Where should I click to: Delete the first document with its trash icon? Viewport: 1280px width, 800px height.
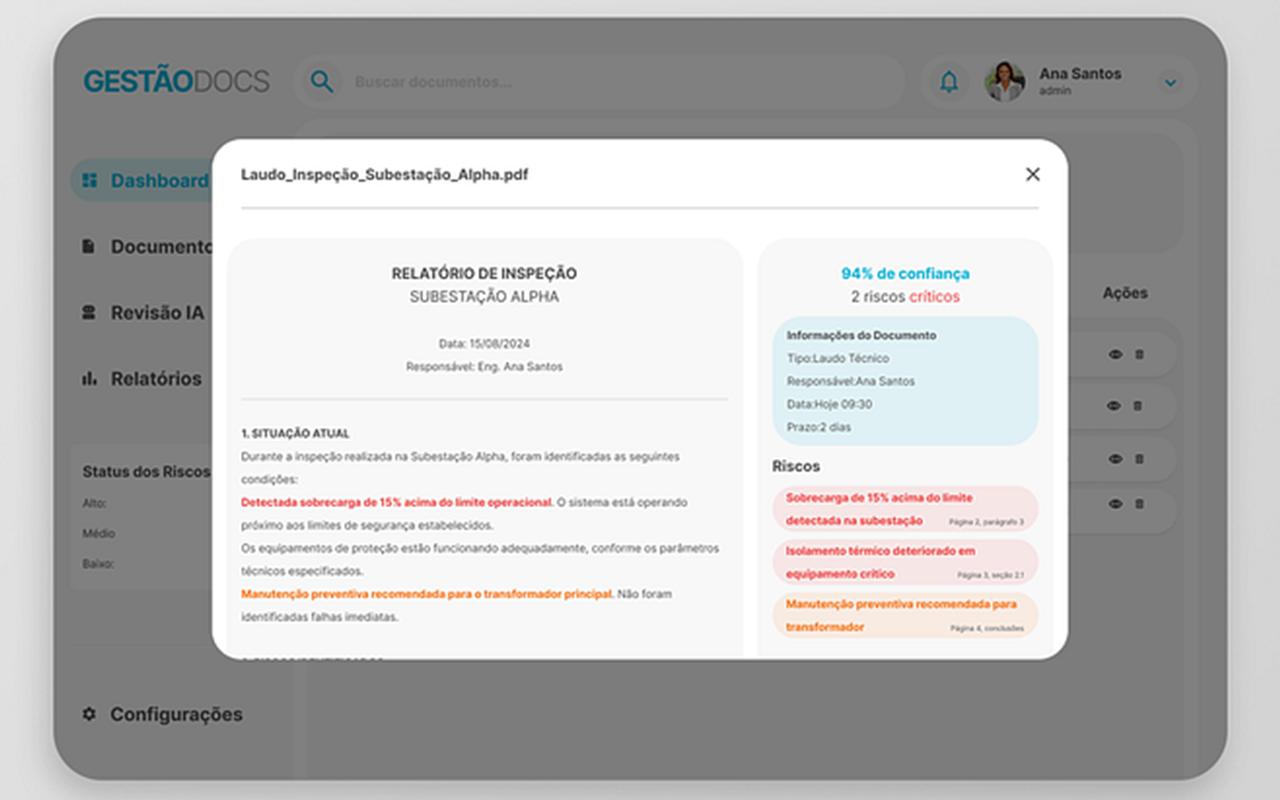[x=1139, y=353]
